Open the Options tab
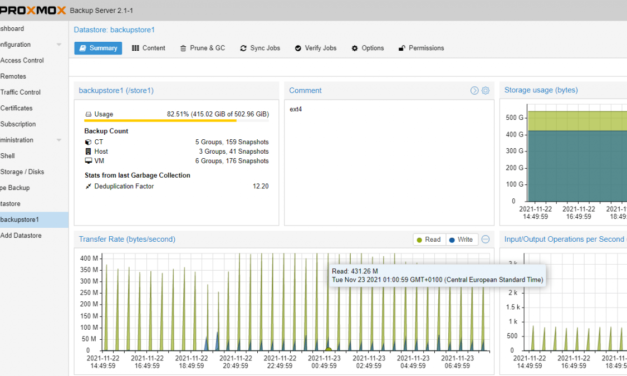The image size is (627, 376). (367, 48)
